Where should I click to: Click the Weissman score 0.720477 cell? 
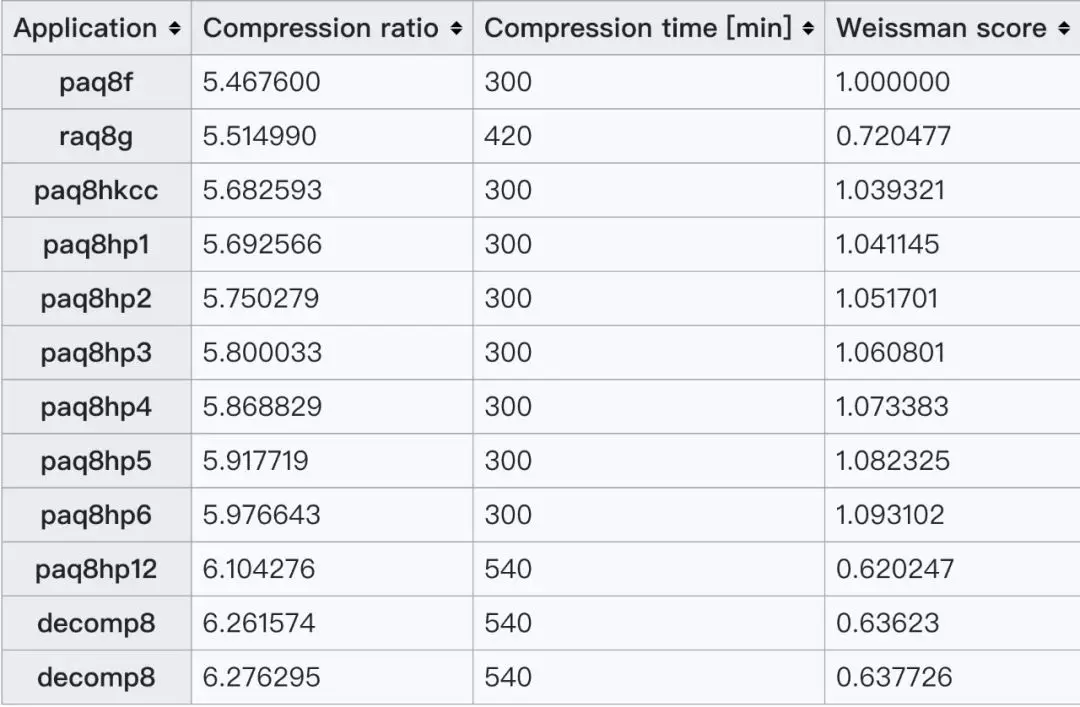coord(953,136)
